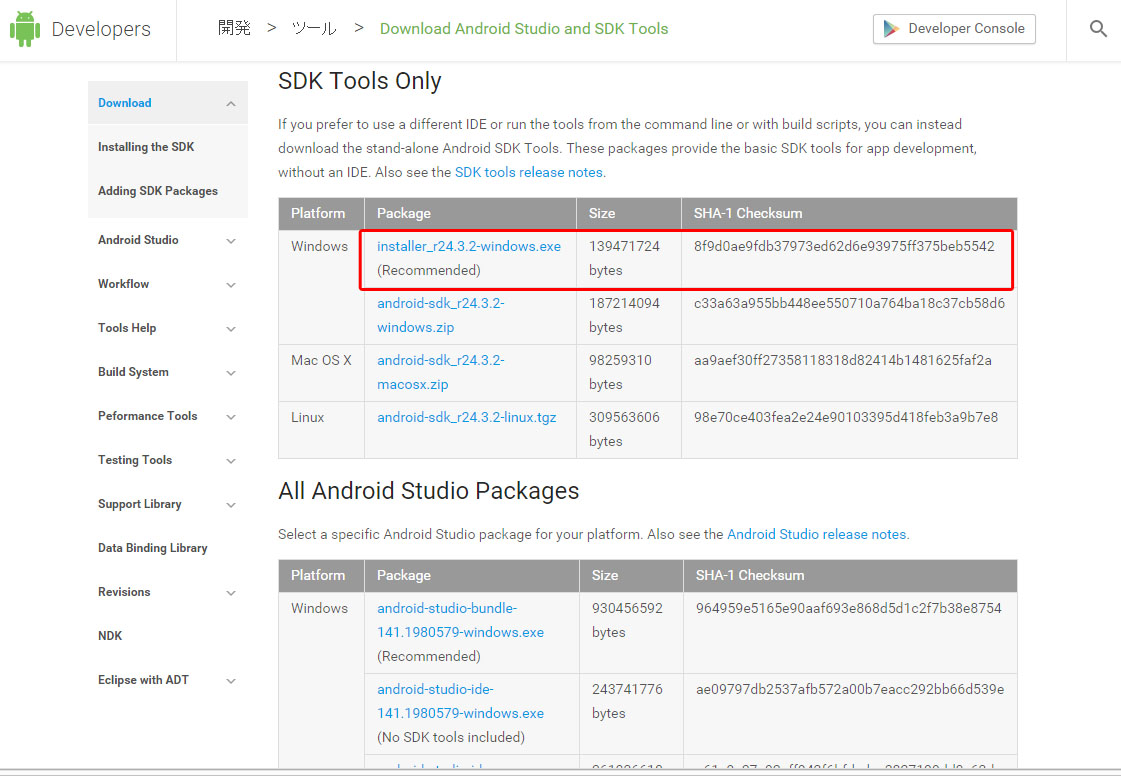Image resolution: width=1121 pixels, height=776 pixels.
Task: Click the Developer Console button
Action: pos(954,29)
